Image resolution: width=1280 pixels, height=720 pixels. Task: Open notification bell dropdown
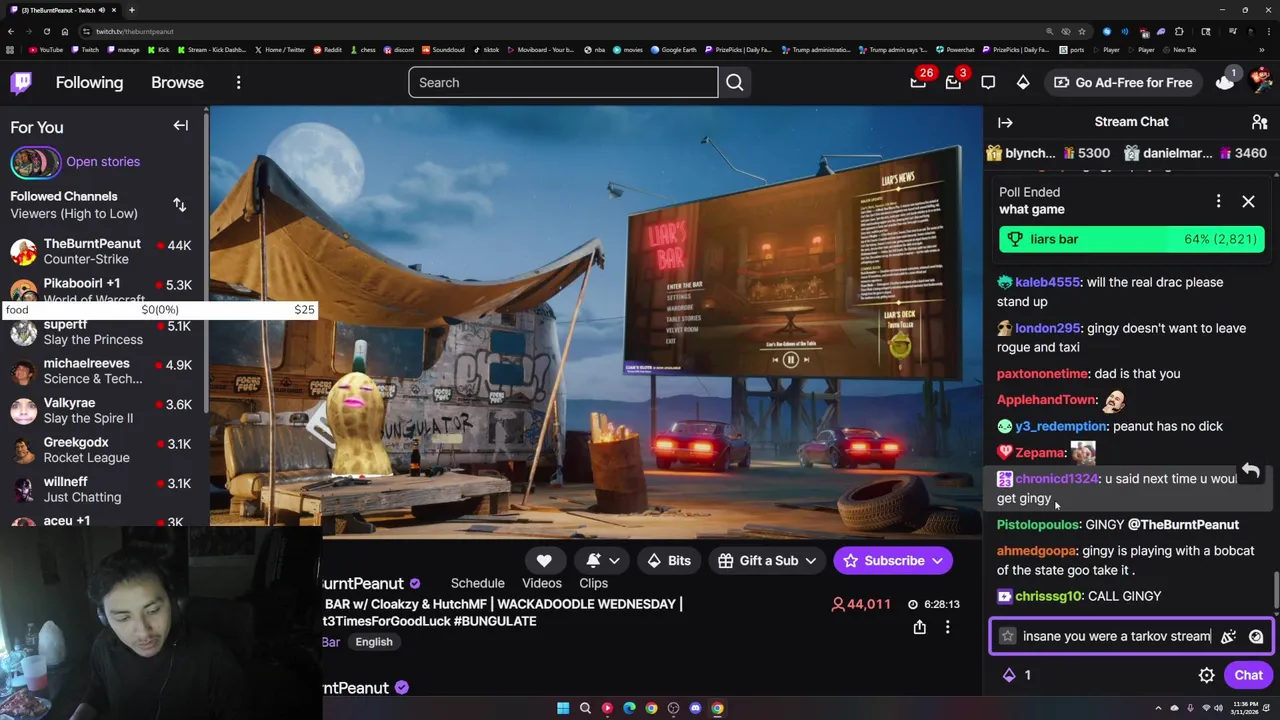pyautogui.click(x=603, y=561)
